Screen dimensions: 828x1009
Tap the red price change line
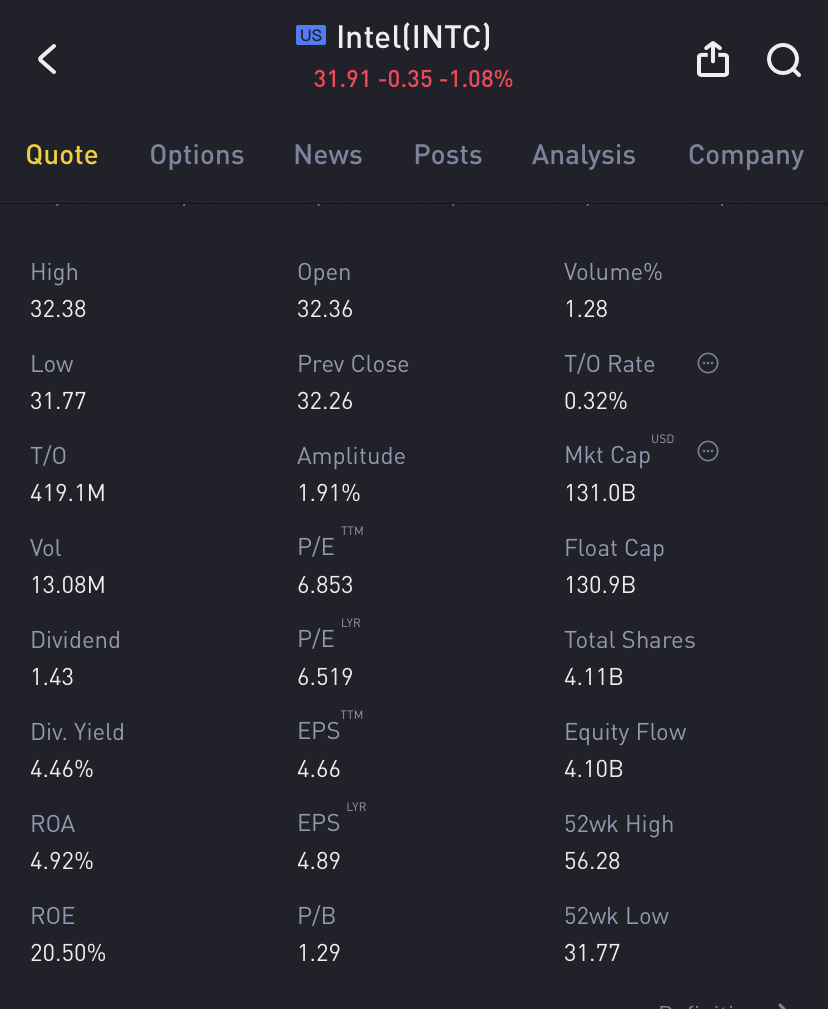coord(413,79)
